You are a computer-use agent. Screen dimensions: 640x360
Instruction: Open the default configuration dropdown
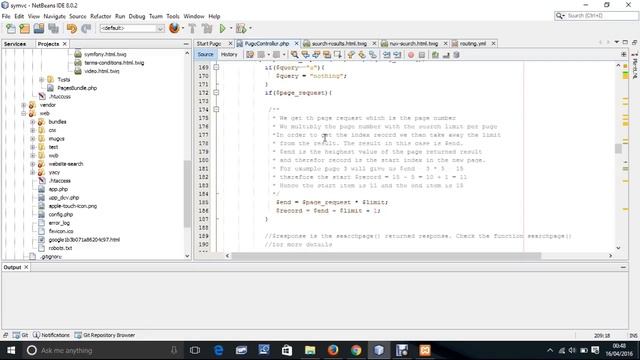coord(132,28)
